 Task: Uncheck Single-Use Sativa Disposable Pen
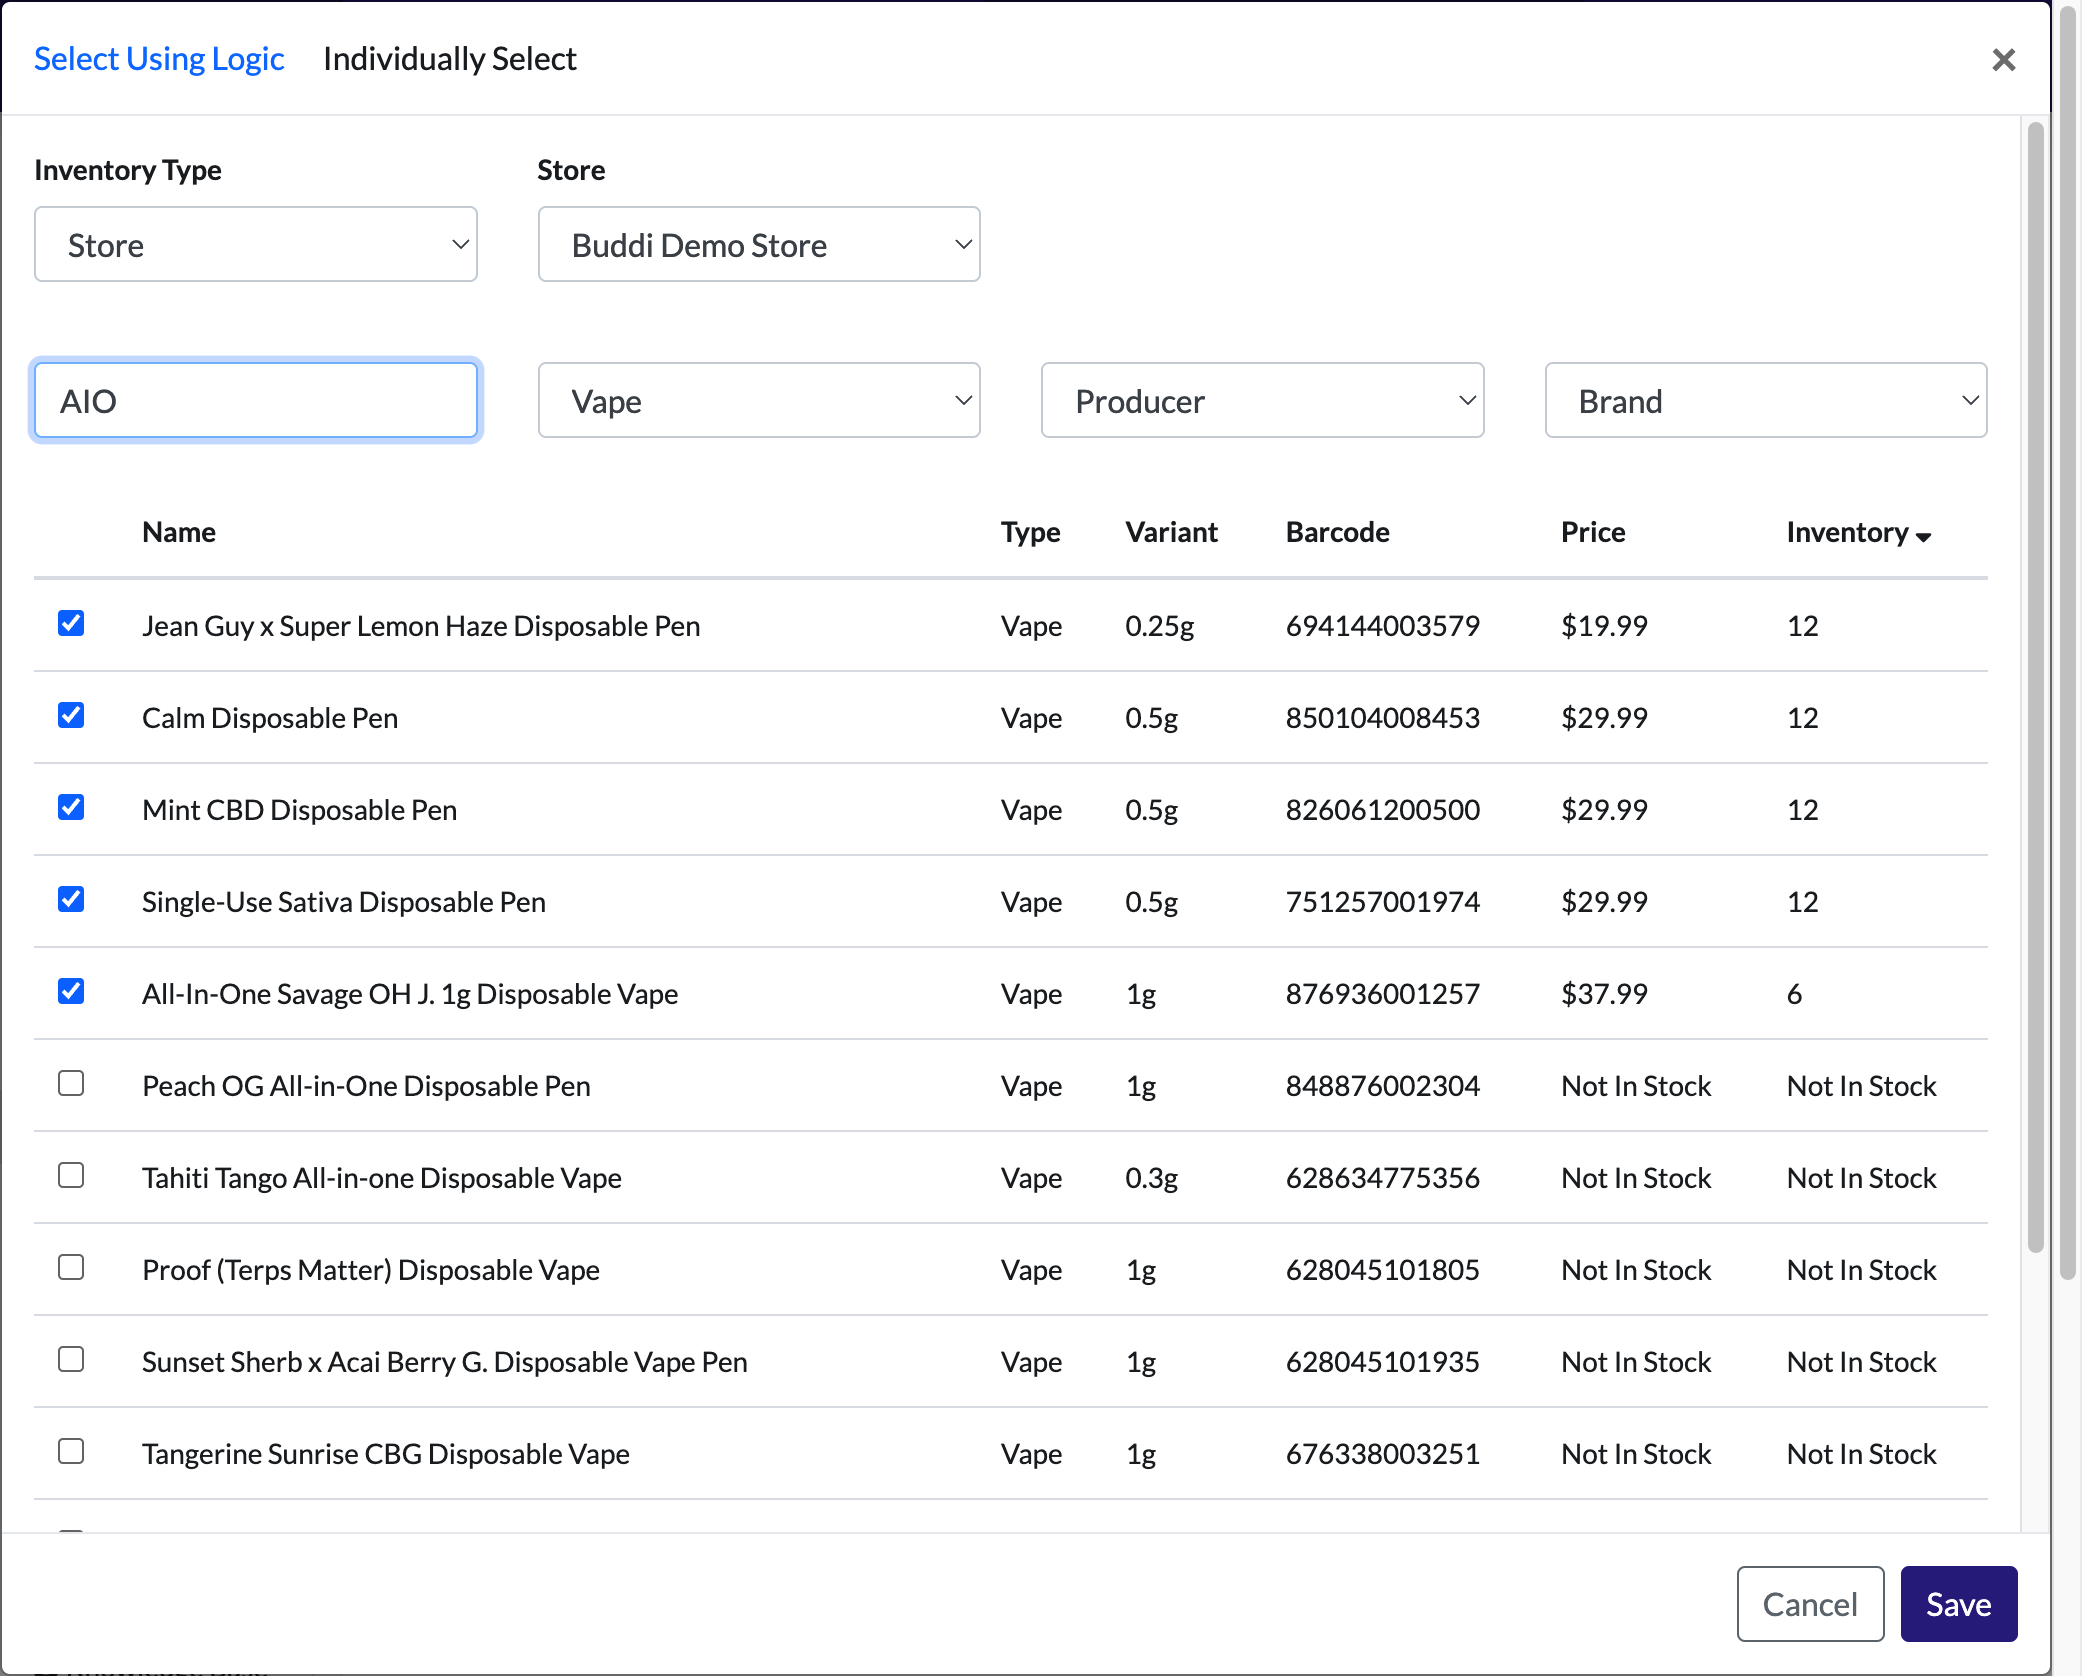click(x=71, y=899)
